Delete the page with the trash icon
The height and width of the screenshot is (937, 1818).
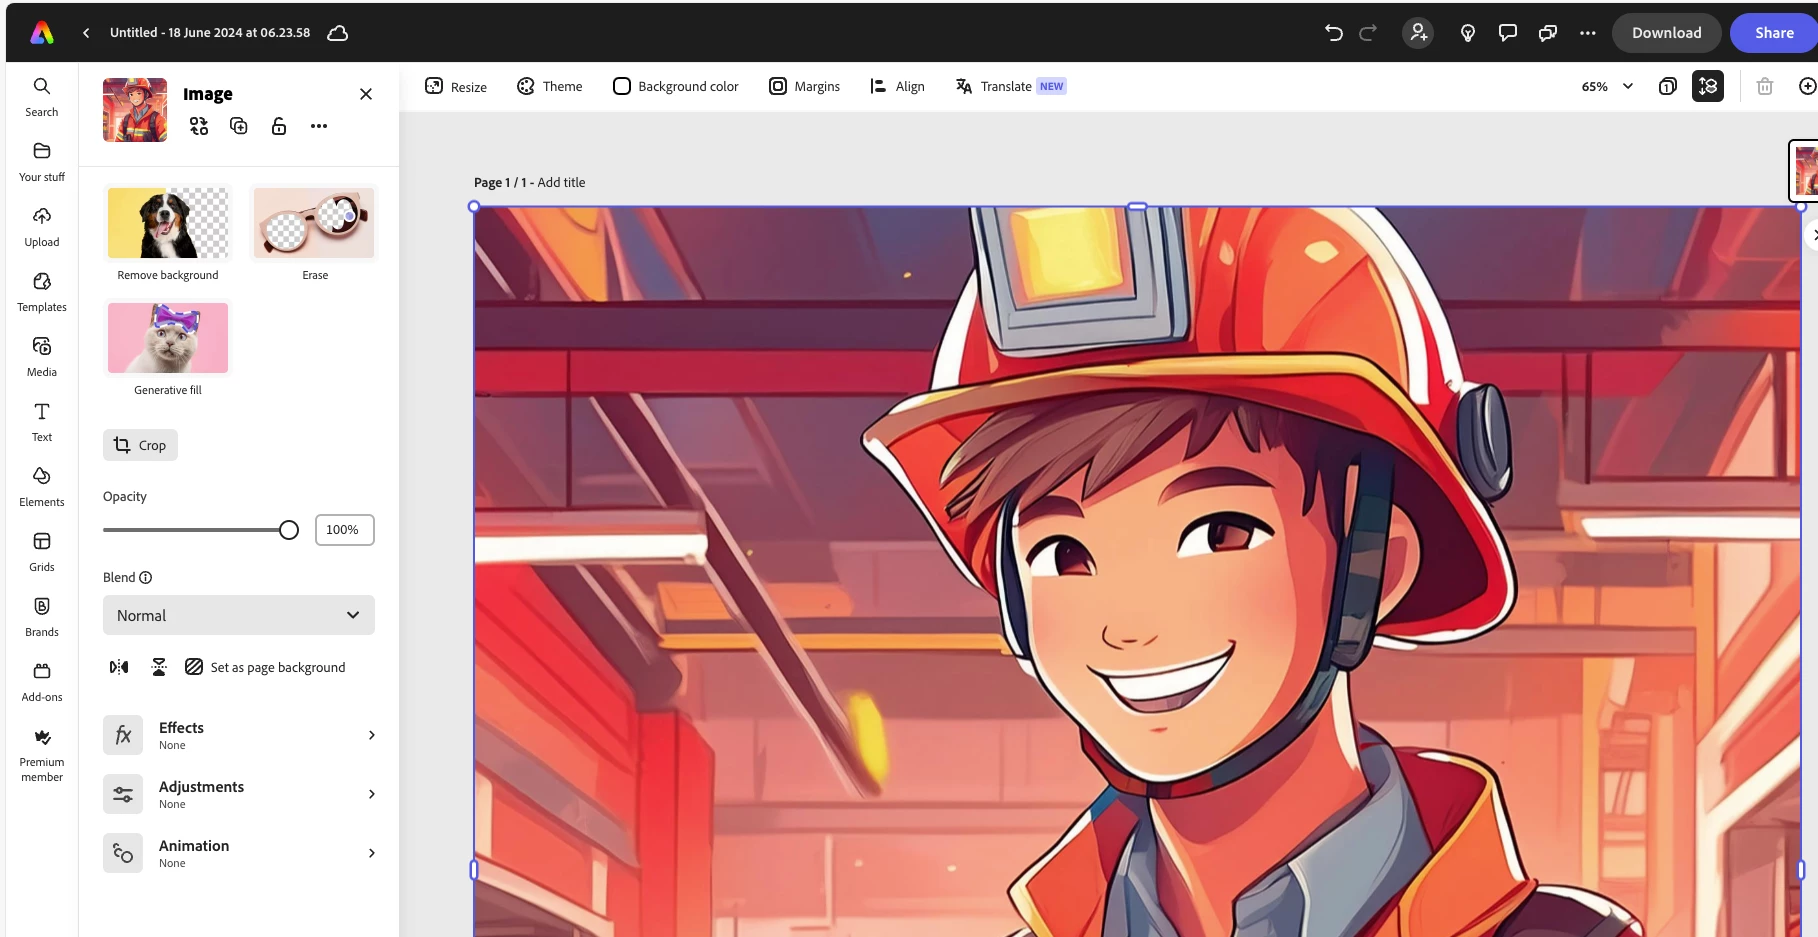point(1765,86)
